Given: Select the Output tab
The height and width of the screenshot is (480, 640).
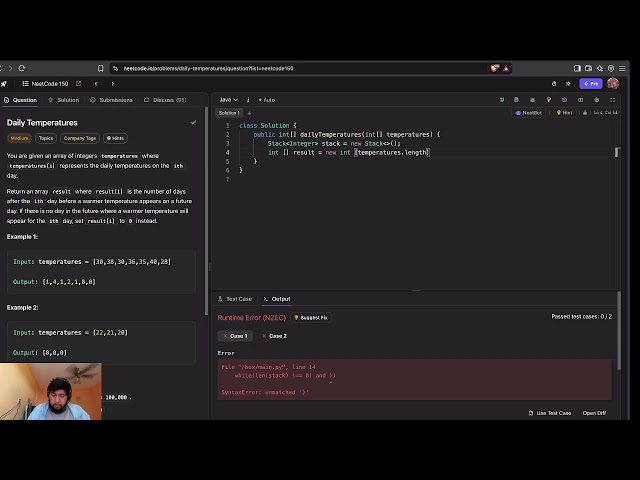Looking at the screenshot, I should coord(277,299).
